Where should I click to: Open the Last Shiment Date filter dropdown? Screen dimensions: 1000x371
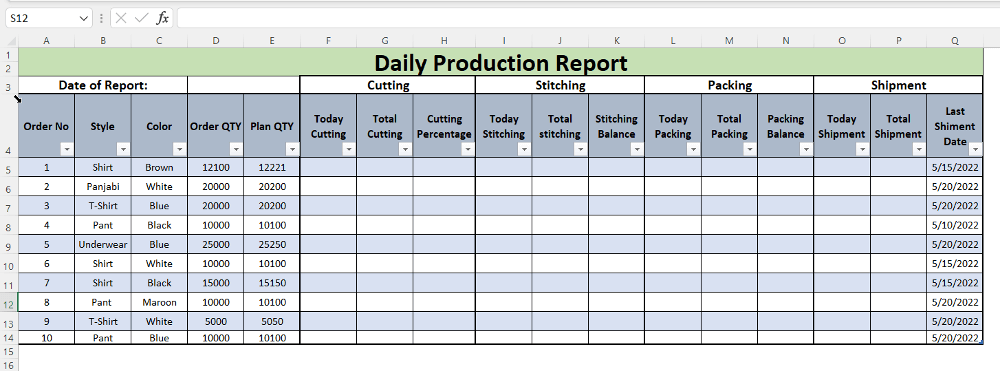click(975, 149)
